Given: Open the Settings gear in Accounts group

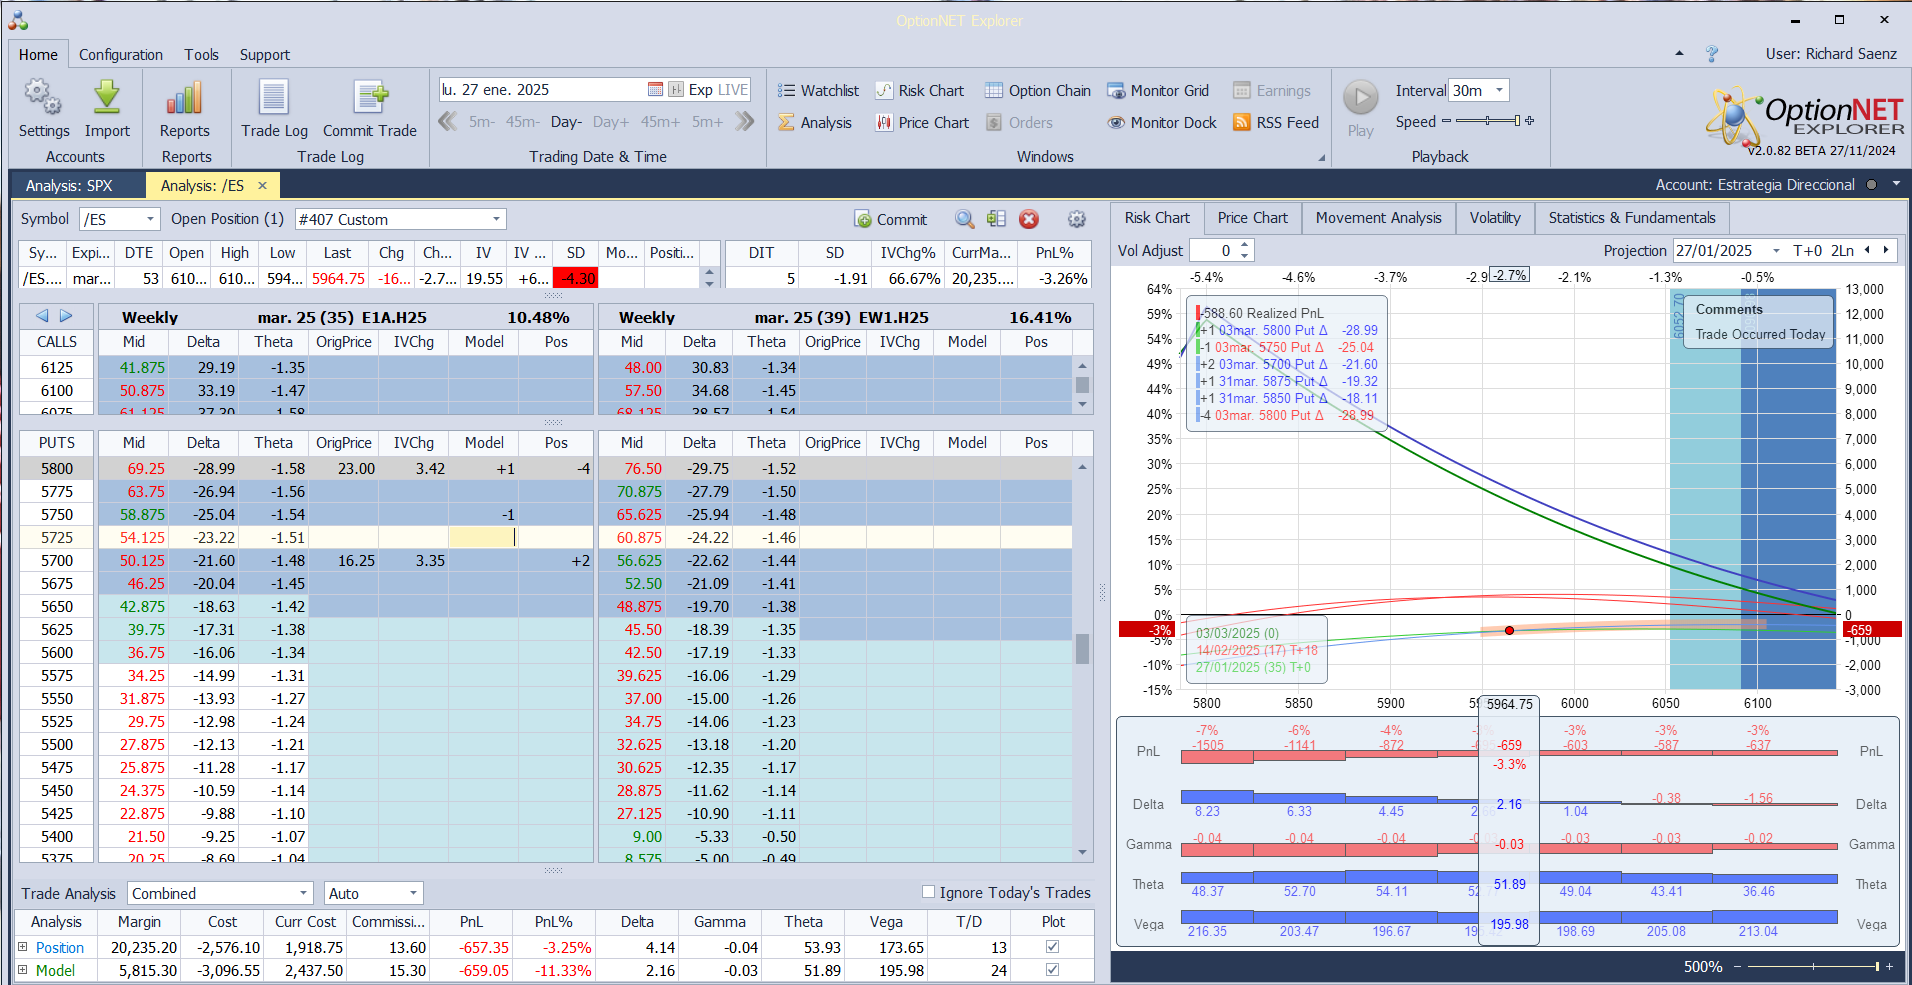Looking at the screenshot, I should [x=43, y=109].
